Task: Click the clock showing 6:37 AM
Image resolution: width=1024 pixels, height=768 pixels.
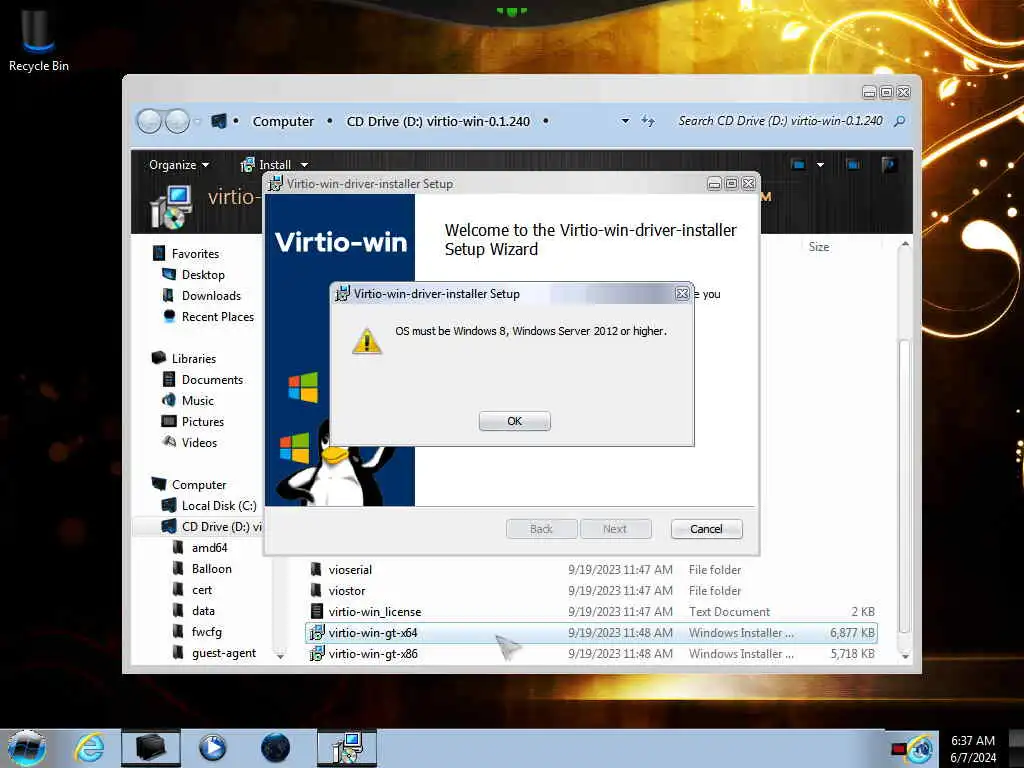Action: point(973,741)
